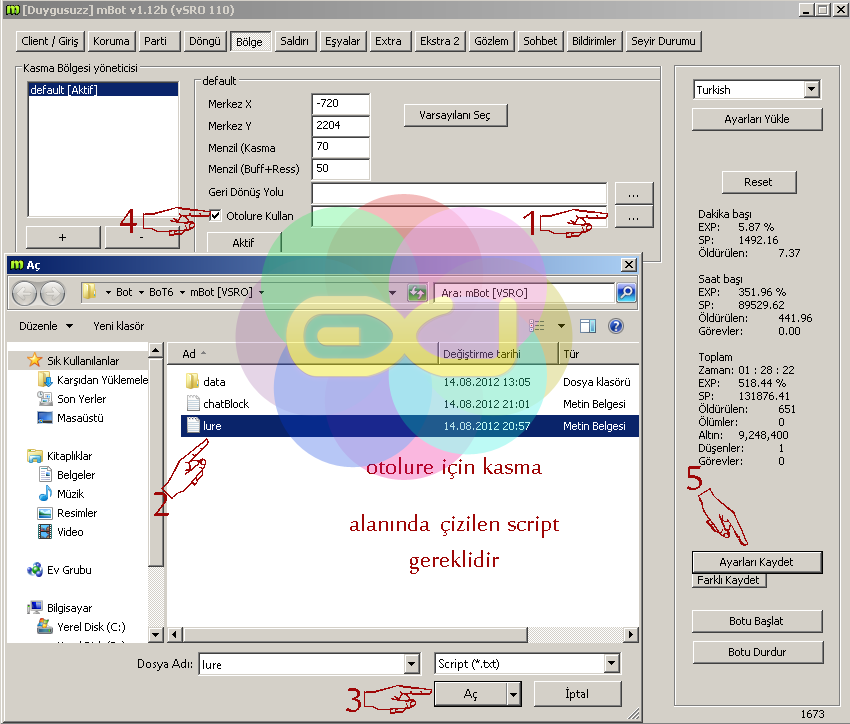Expand the BoT6 breadcrumb arrow
The height and width of the screenshot is (724, 850).
click(182, 293)
